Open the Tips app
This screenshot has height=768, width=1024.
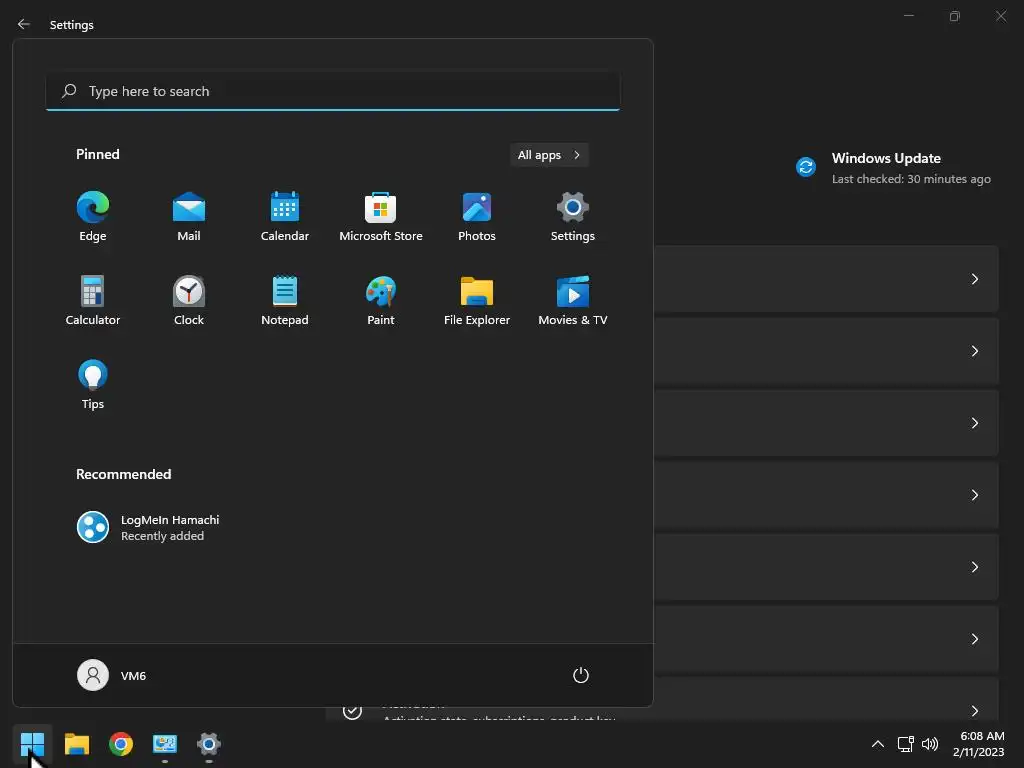click(x=93, y=385)
